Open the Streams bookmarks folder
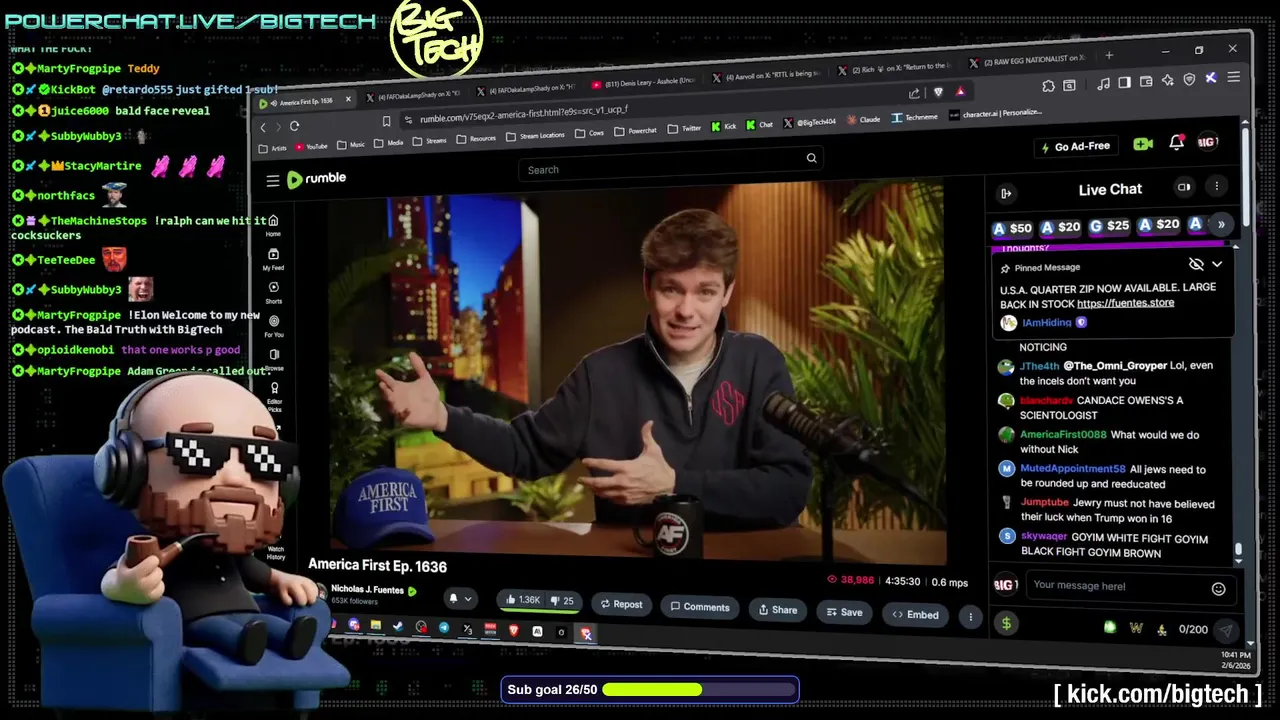This screenshot has height=720, width=1280. coord(430,141)
